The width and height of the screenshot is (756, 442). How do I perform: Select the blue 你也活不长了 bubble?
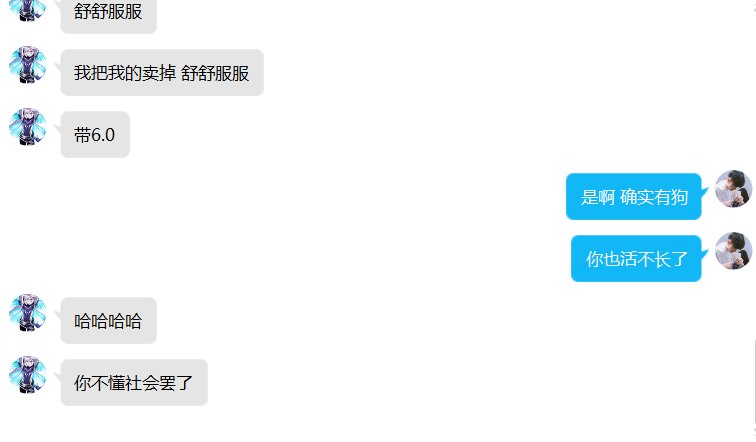coord(636,258)
